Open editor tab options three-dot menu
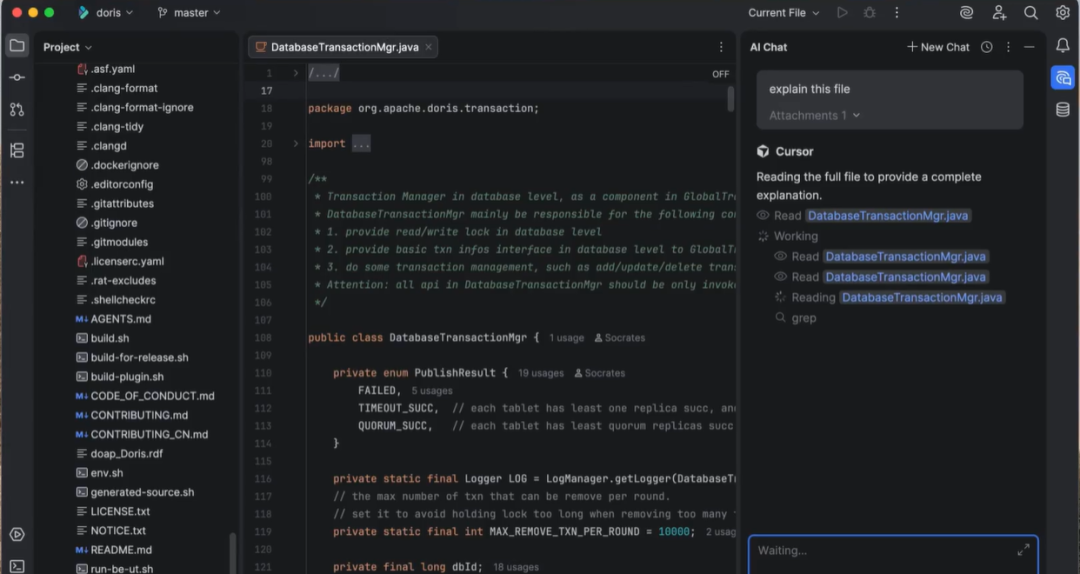Viewport: 1080px width, 574px height. click(721, 47)
